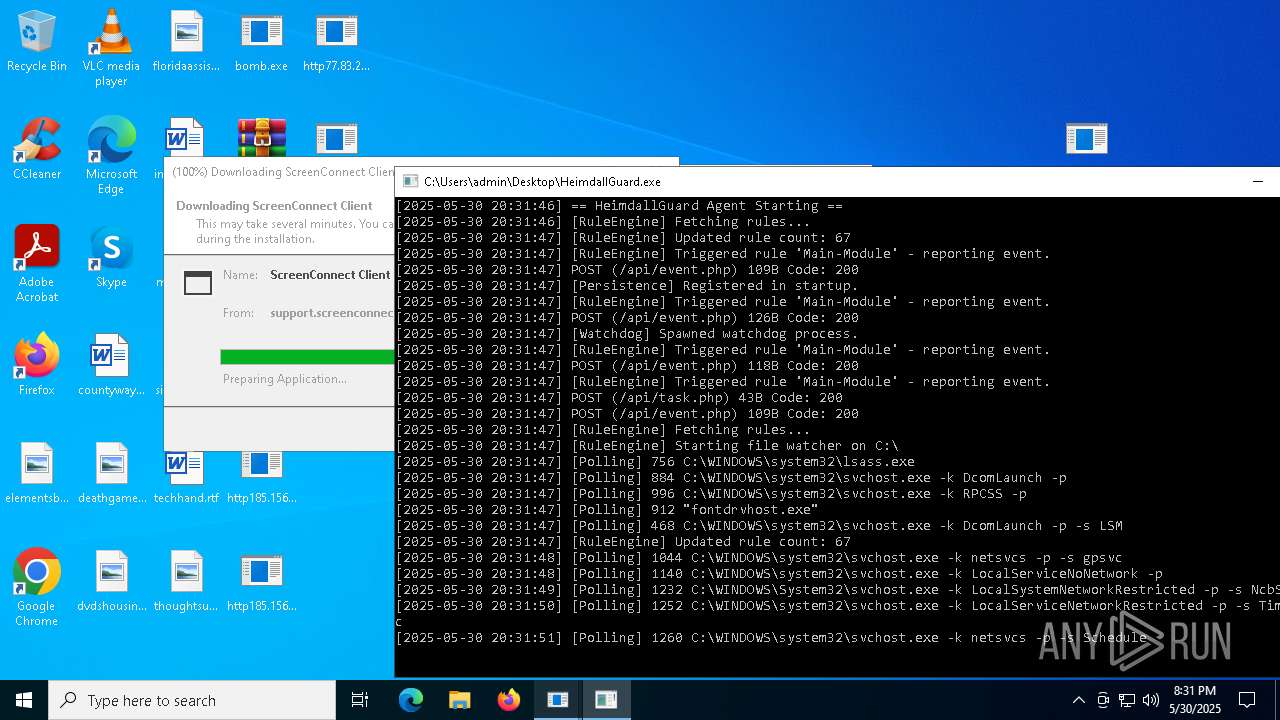Select the second http185.156 file icon

(261, 581)
